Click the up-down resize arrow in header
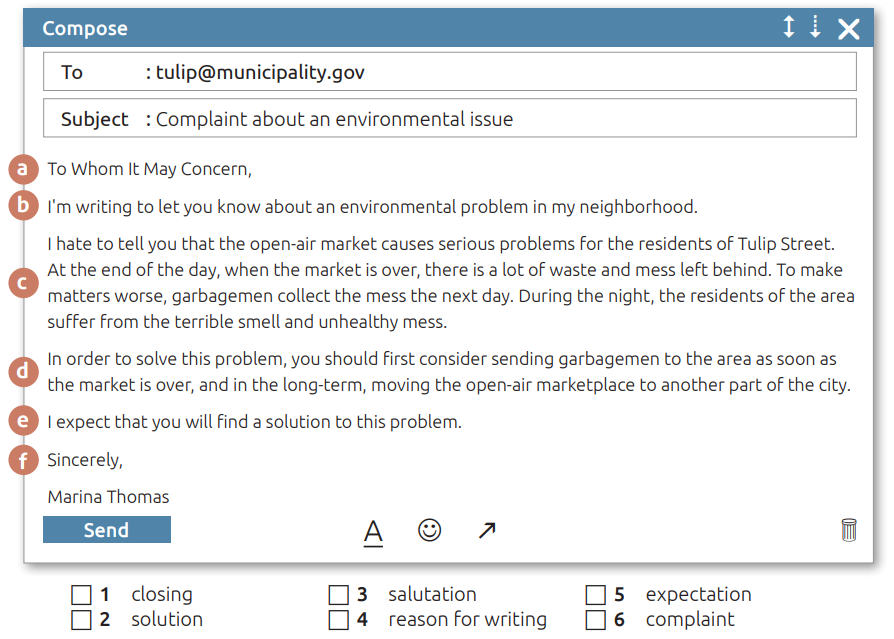The height and width of the screenshot is (639, 894). (x=789, y=28)
